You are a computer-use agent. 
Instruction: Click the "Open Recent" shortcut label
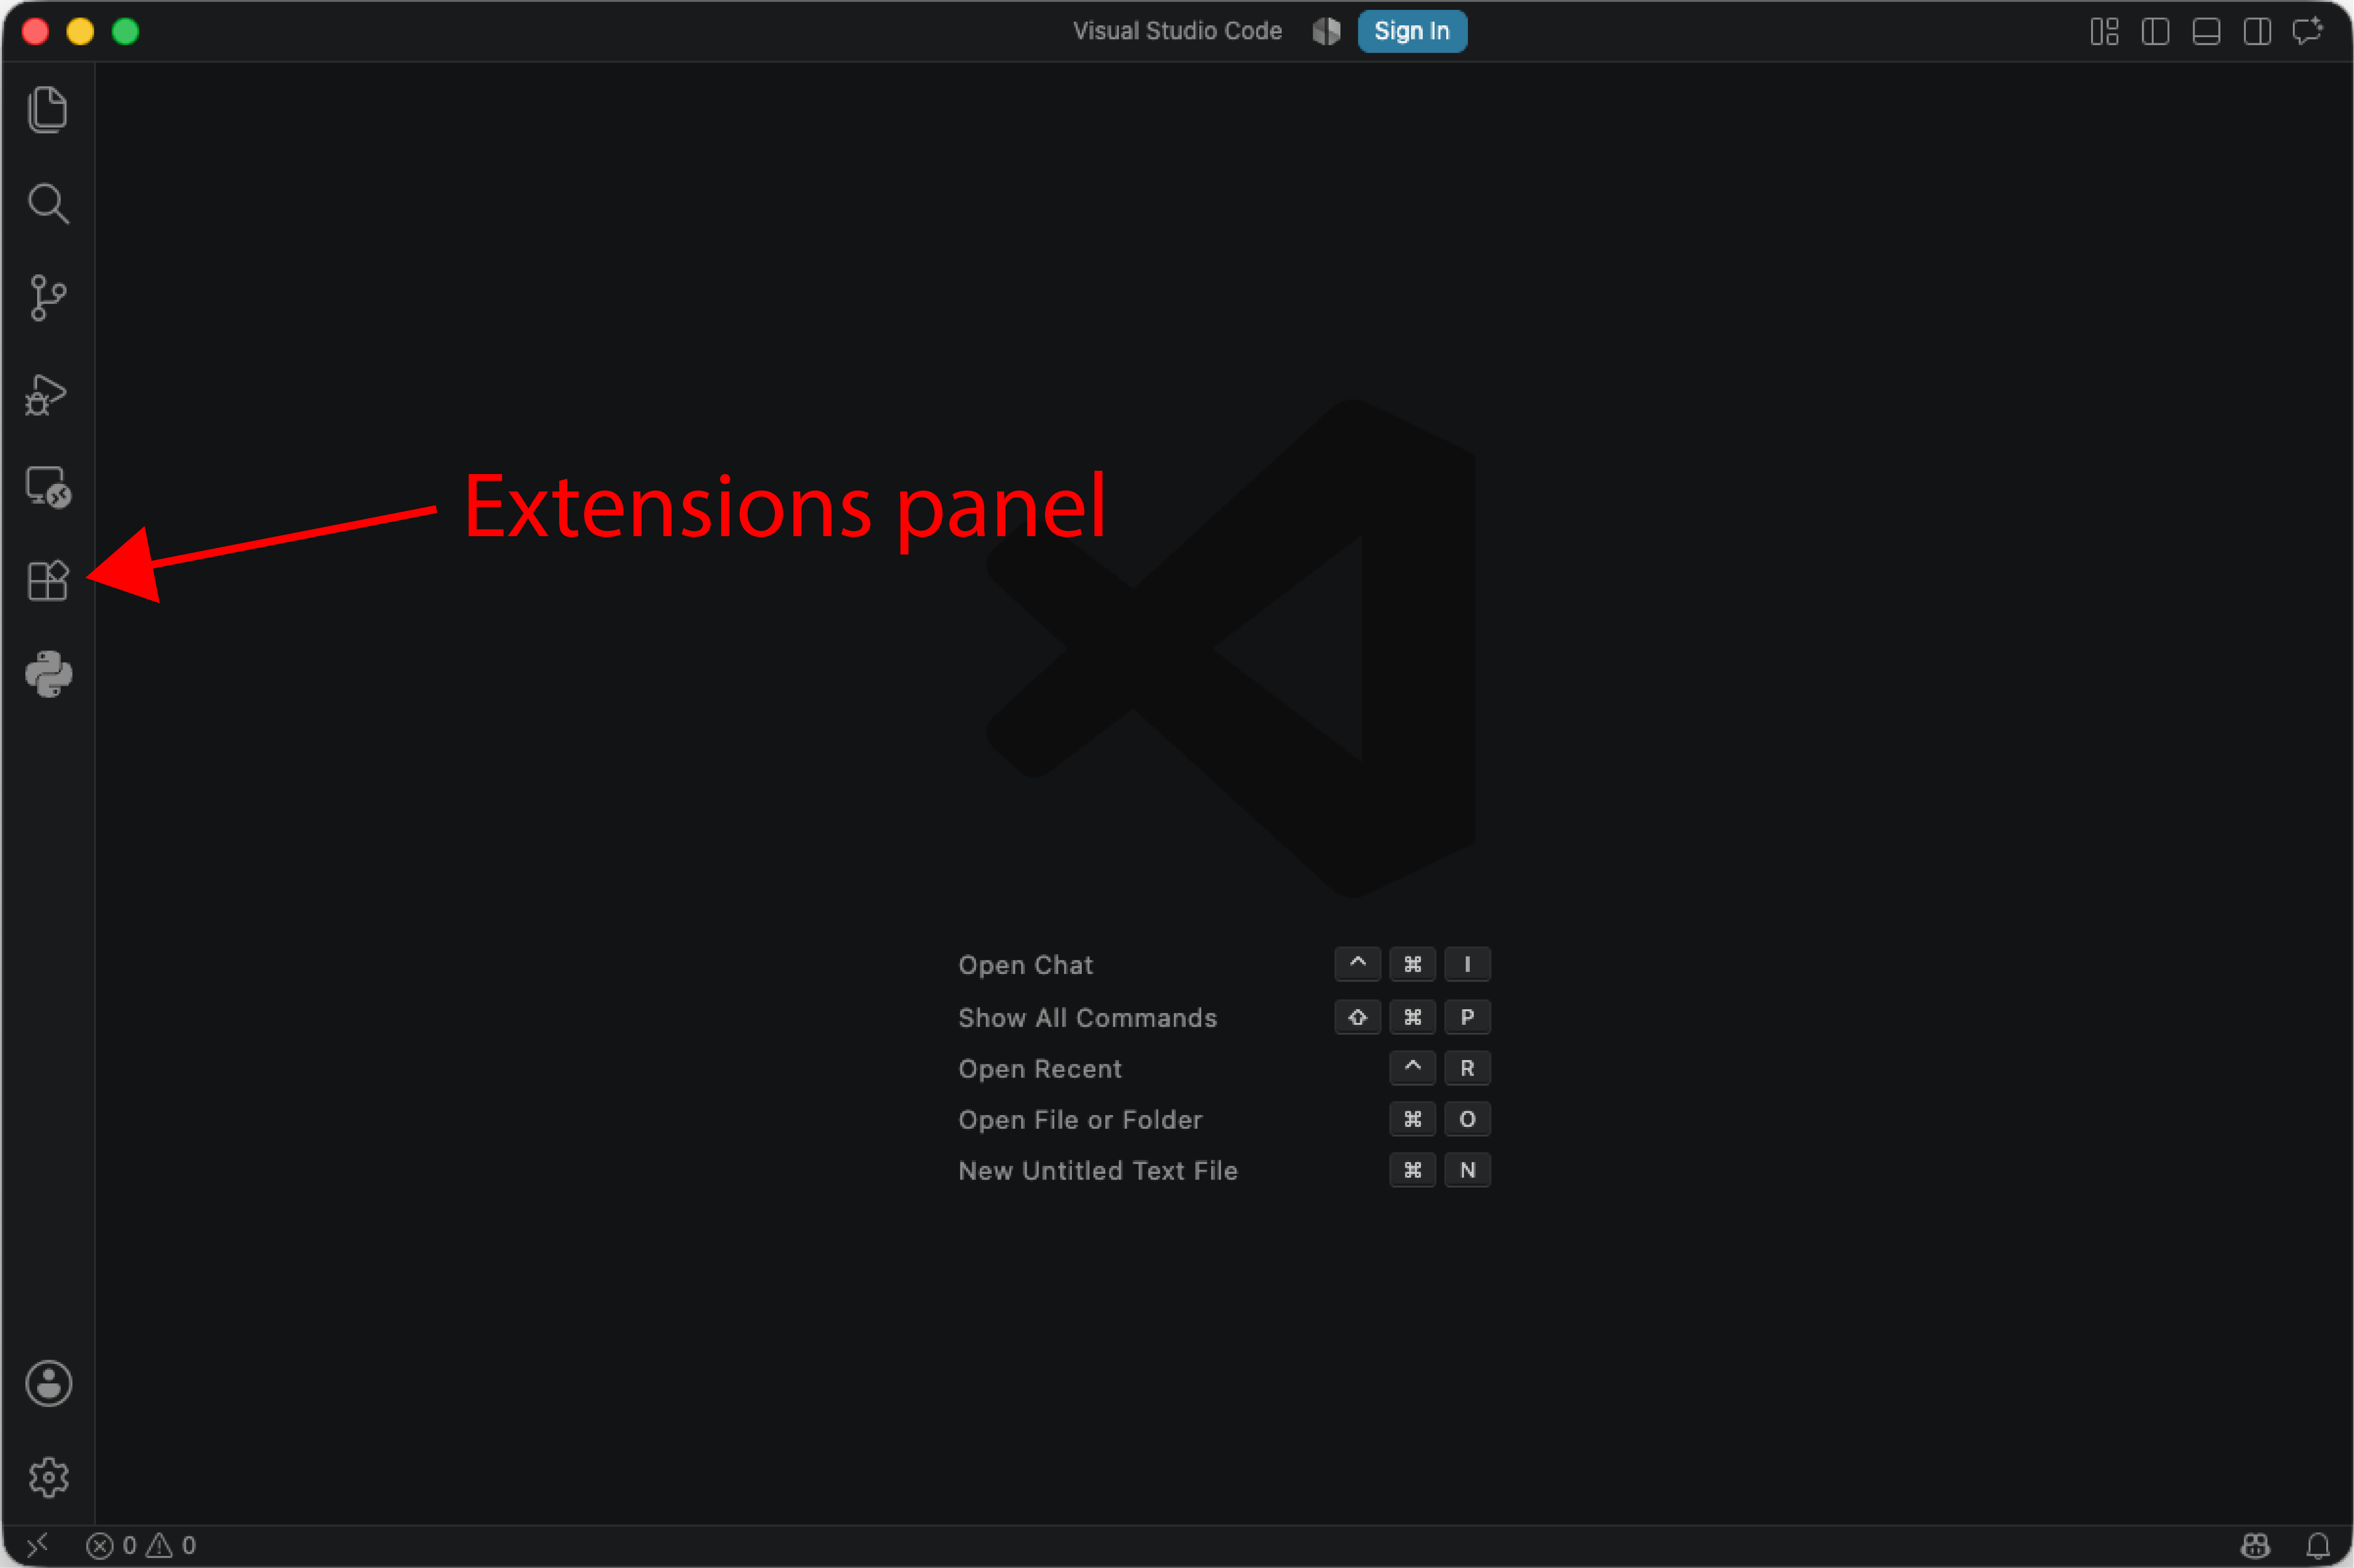(x=1040, y=1069)
